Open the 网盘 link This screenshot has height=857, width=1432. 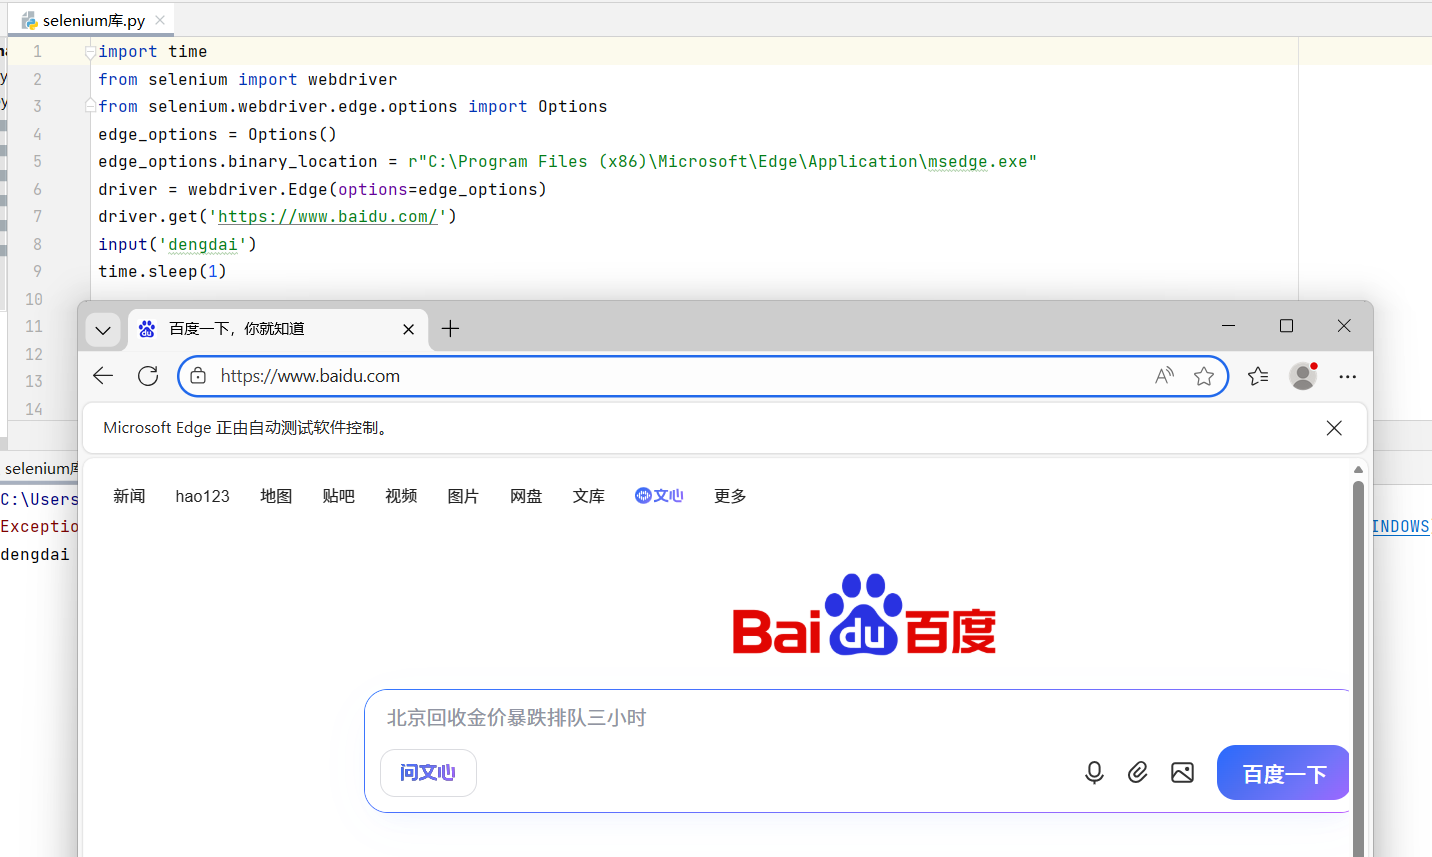(x=526, y=496)
